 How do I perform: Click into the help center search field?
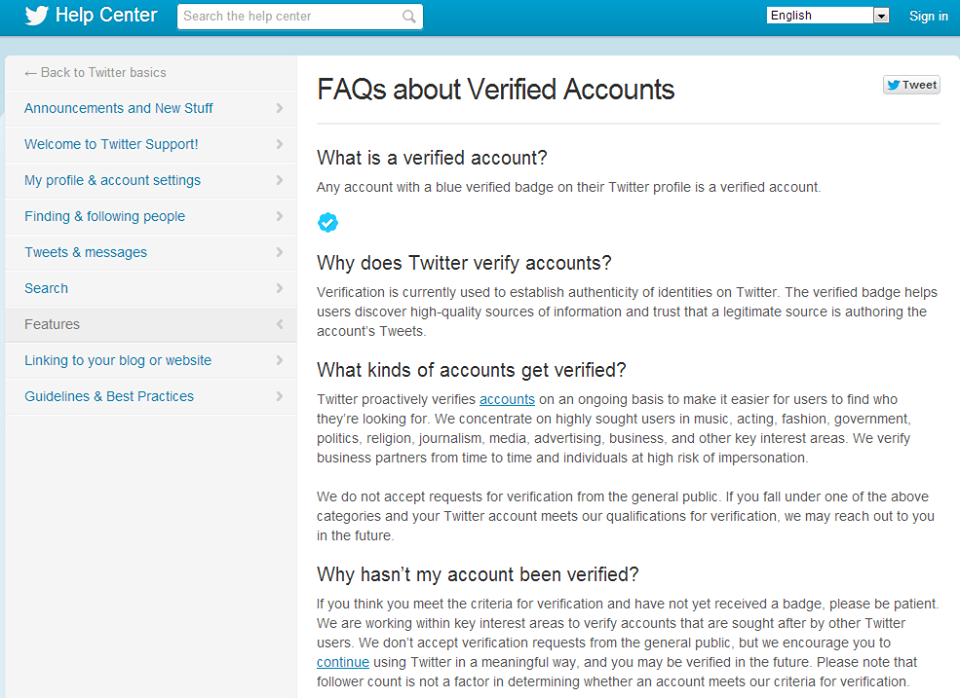coord(290,16)
